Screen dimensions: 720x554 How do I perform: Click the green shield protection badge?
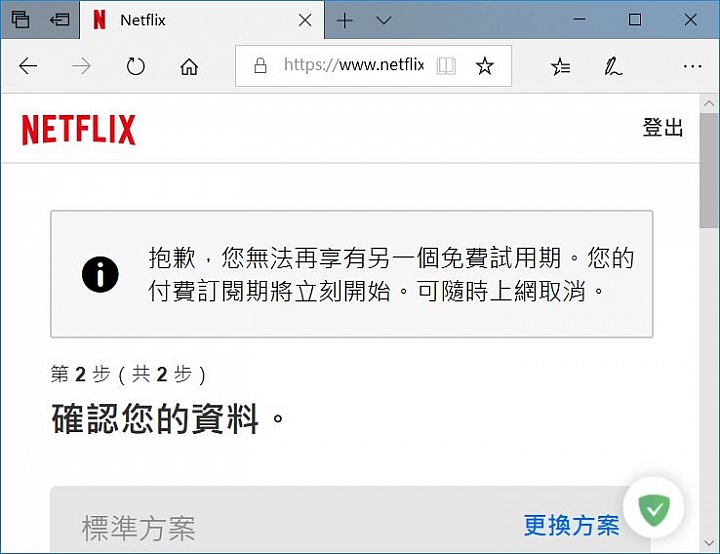click(654, 508)
